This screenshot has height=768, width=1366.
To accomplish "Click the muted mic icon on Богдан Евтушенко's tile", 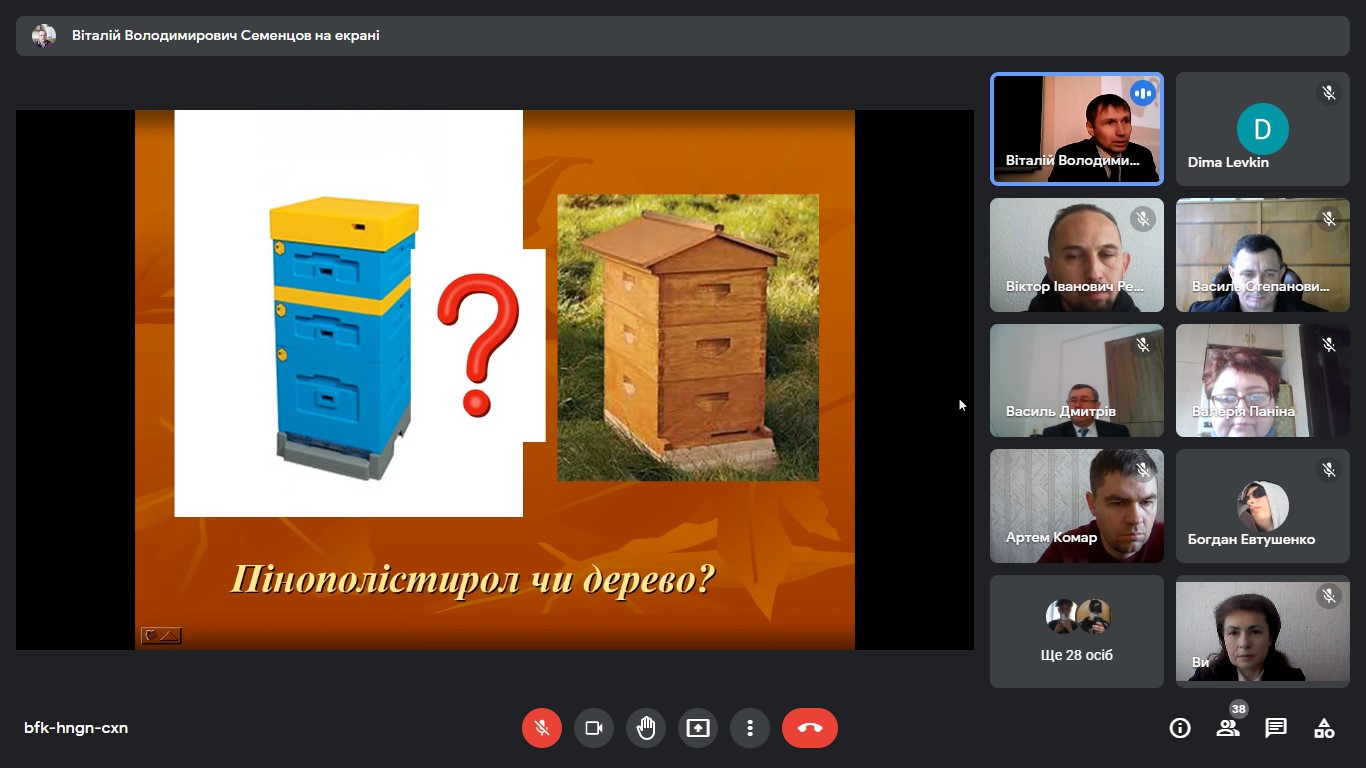I will tap(1329, 469).
